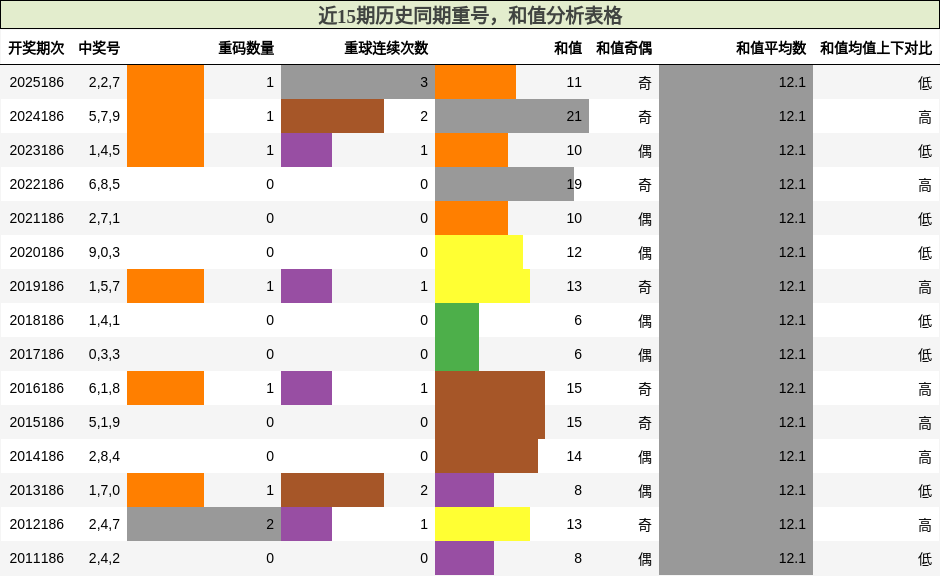940x576 pixels.
Task: Click issue number 2020186
Action: [37, 252]
